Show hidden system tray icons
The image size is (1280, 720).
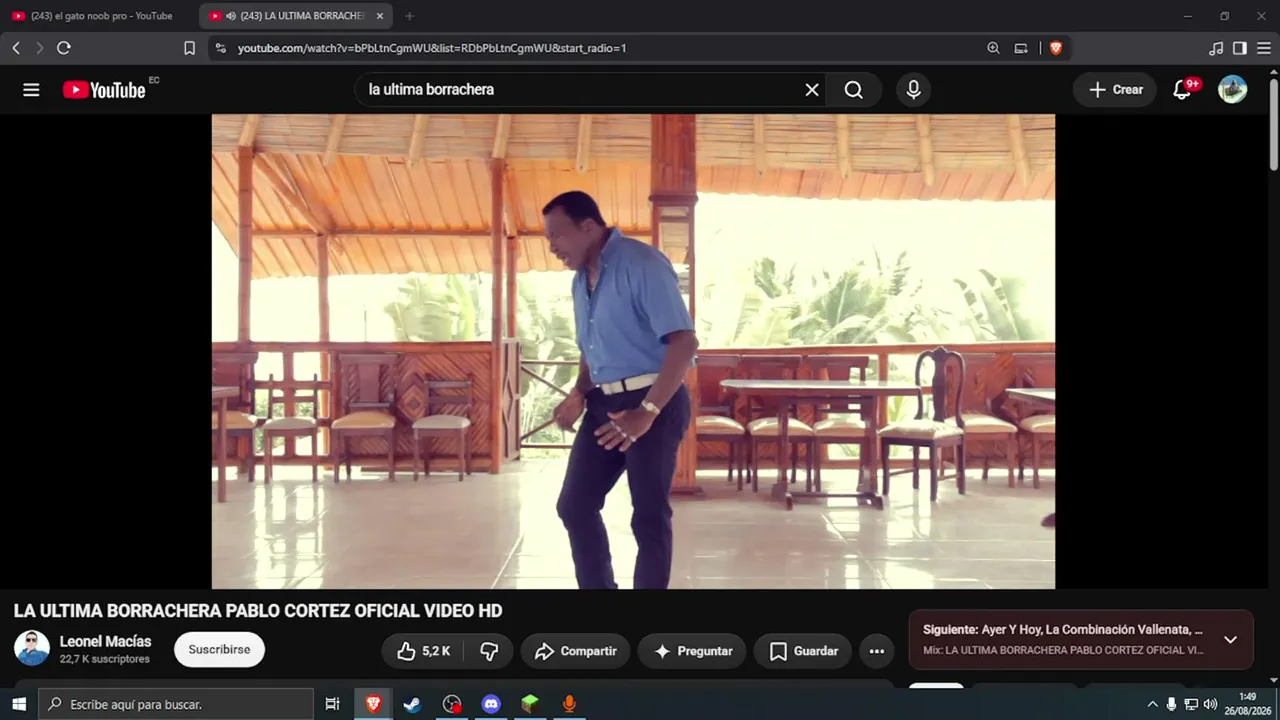click(x=1152, y=704)
